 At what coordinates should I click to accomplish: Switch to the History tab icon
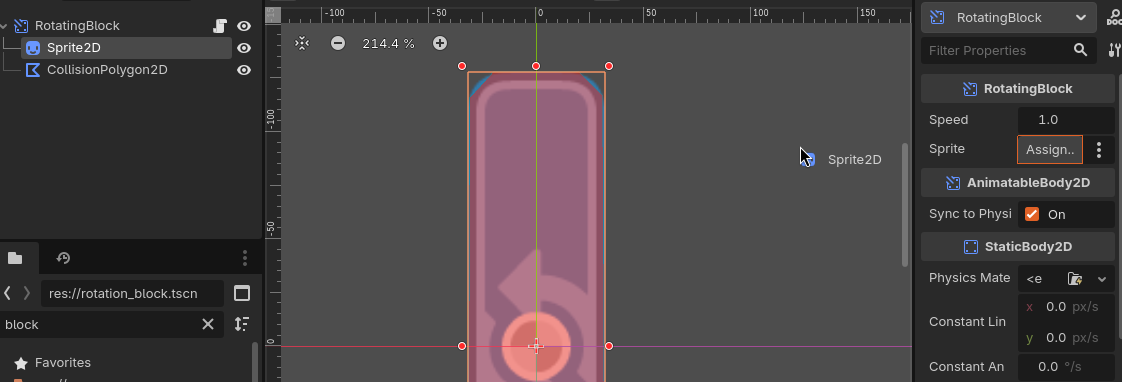63,258
